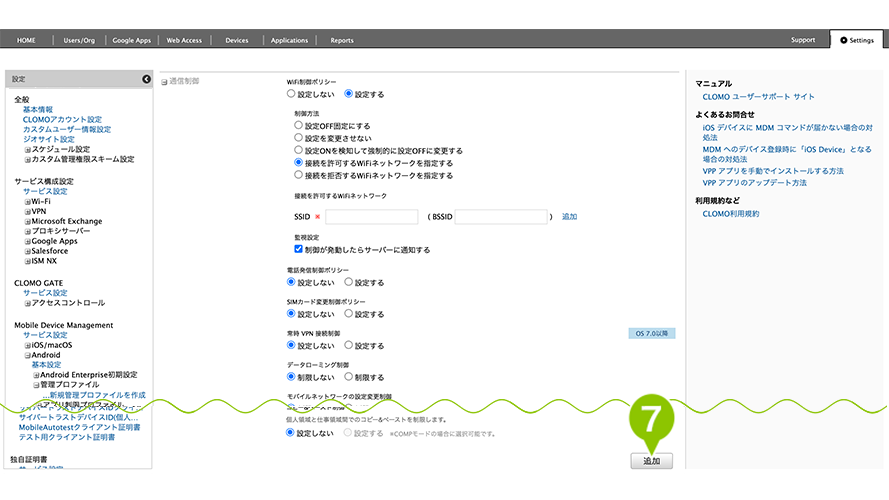Viewport: 889px width, 500px height.
Task: Expand ISM NX tree node
Action: click(27, 261)
